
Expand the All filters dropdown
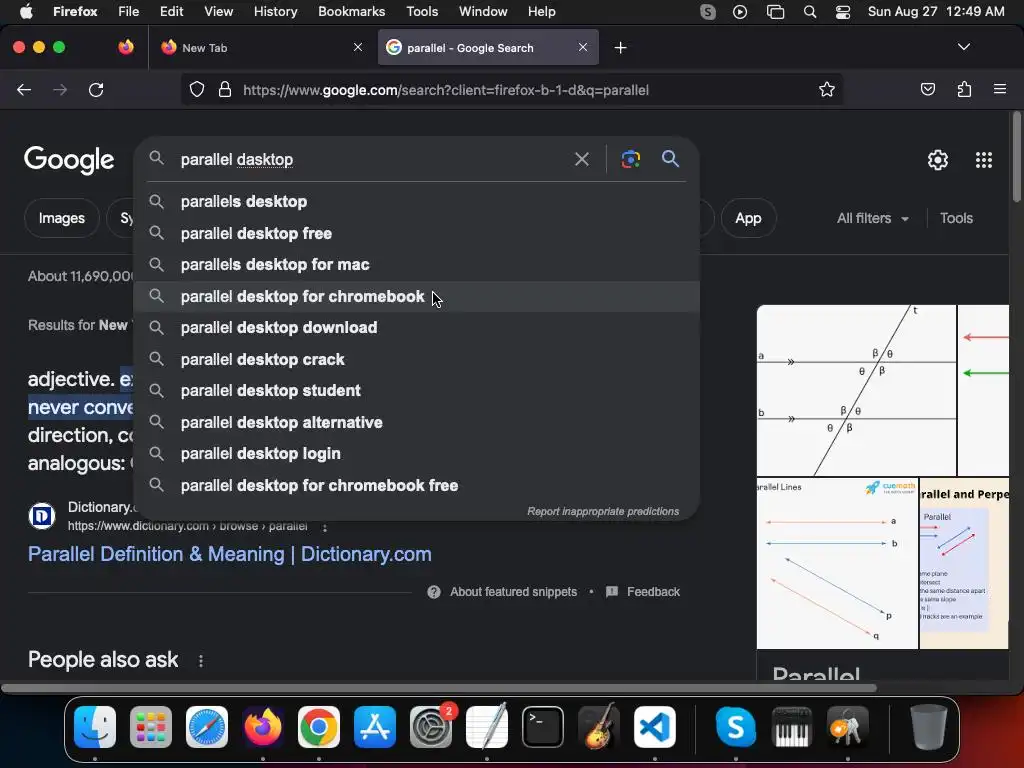tap(872, 218)
